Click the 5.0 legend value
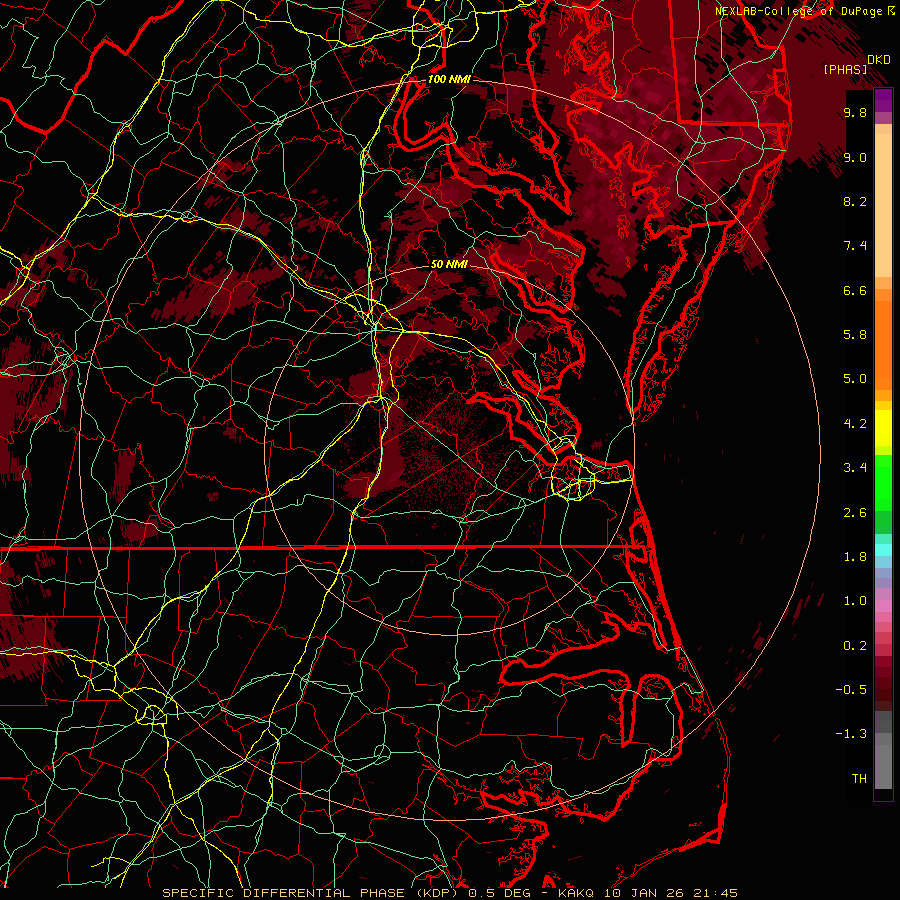 click(x=855, y=379)
